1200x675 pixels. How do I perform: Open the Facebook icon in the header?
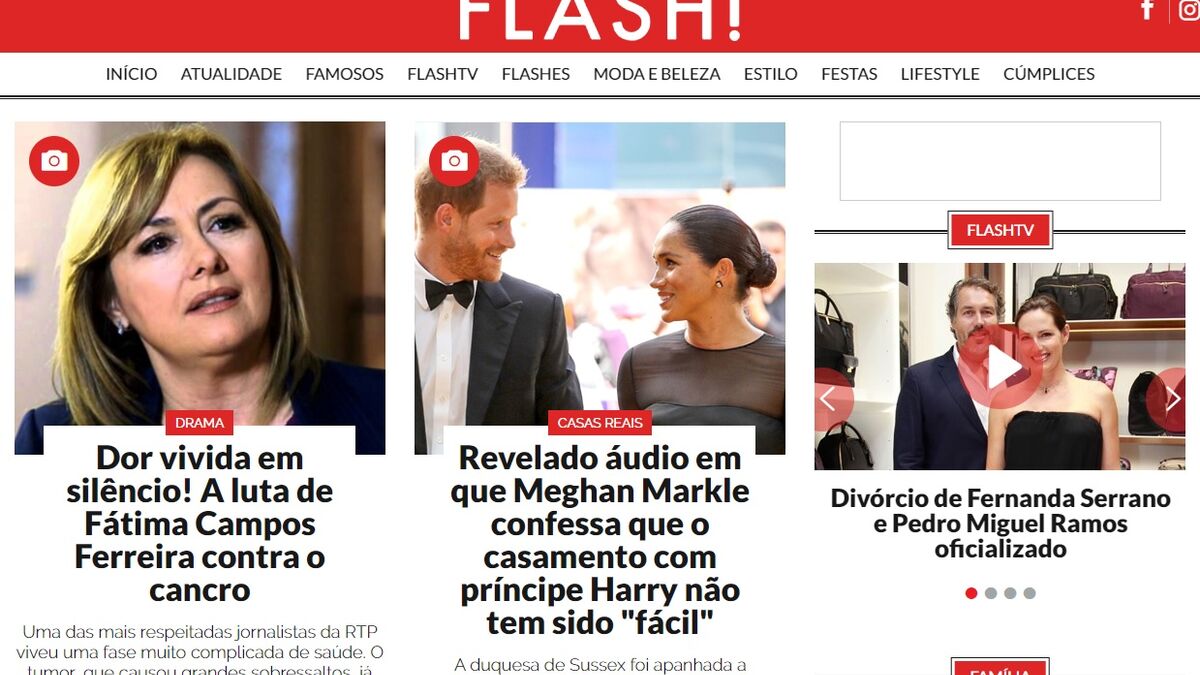[1147, 9]
